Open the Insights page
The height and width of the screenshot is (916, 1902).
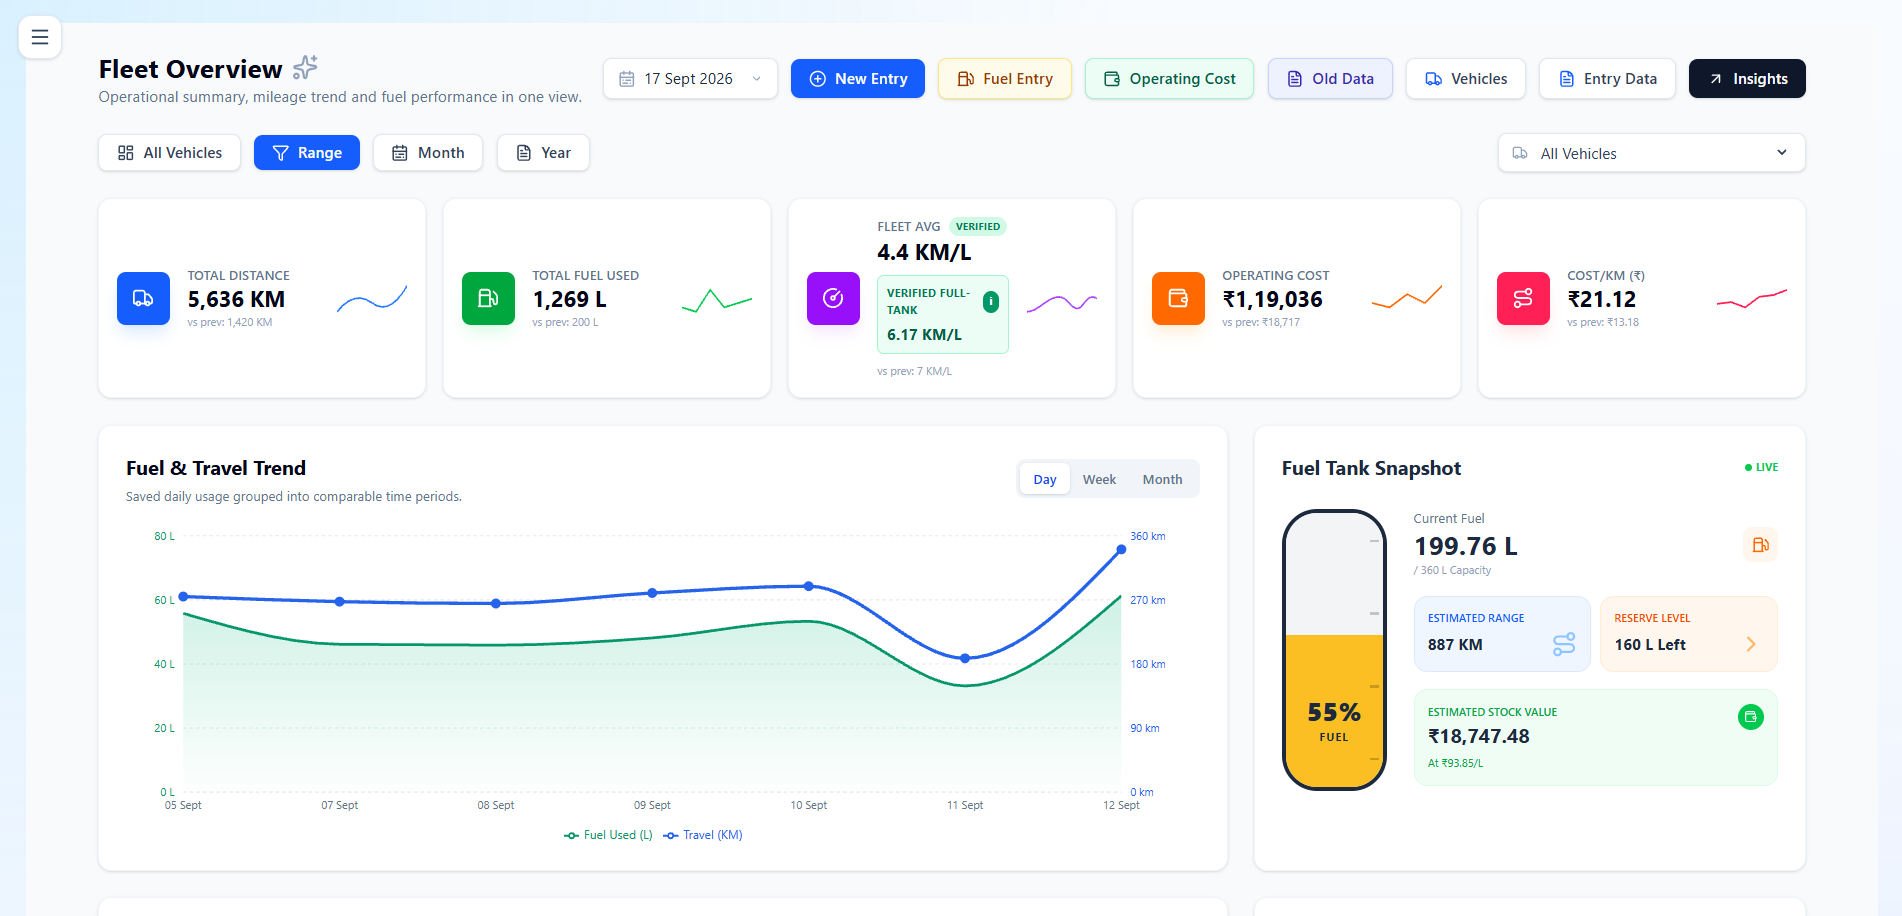tap(1747, 79)
